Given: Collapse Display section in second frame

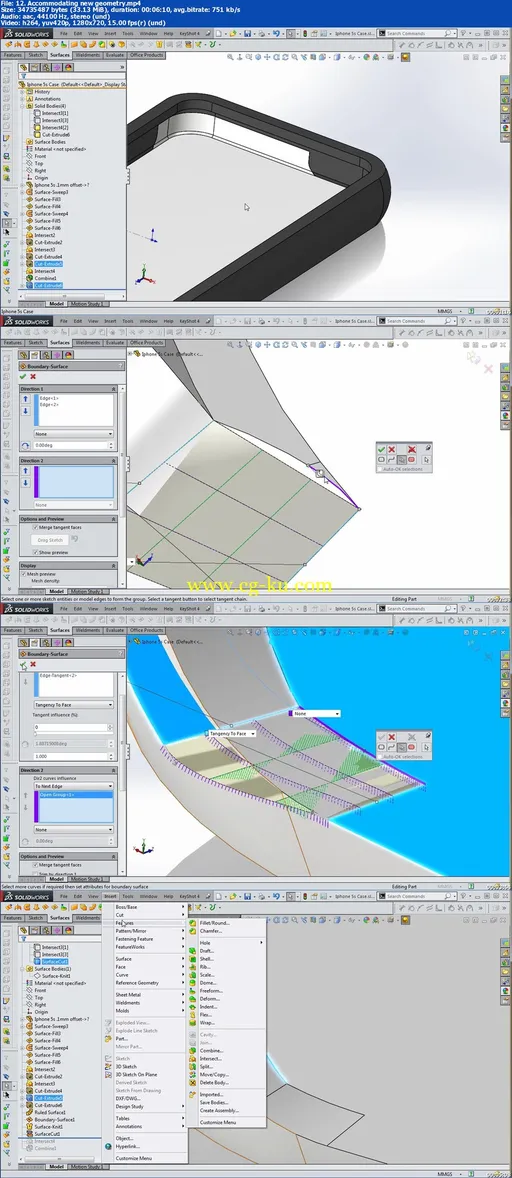Looking at the screenshot, I should pyautogui.click(x=113, y=566).
